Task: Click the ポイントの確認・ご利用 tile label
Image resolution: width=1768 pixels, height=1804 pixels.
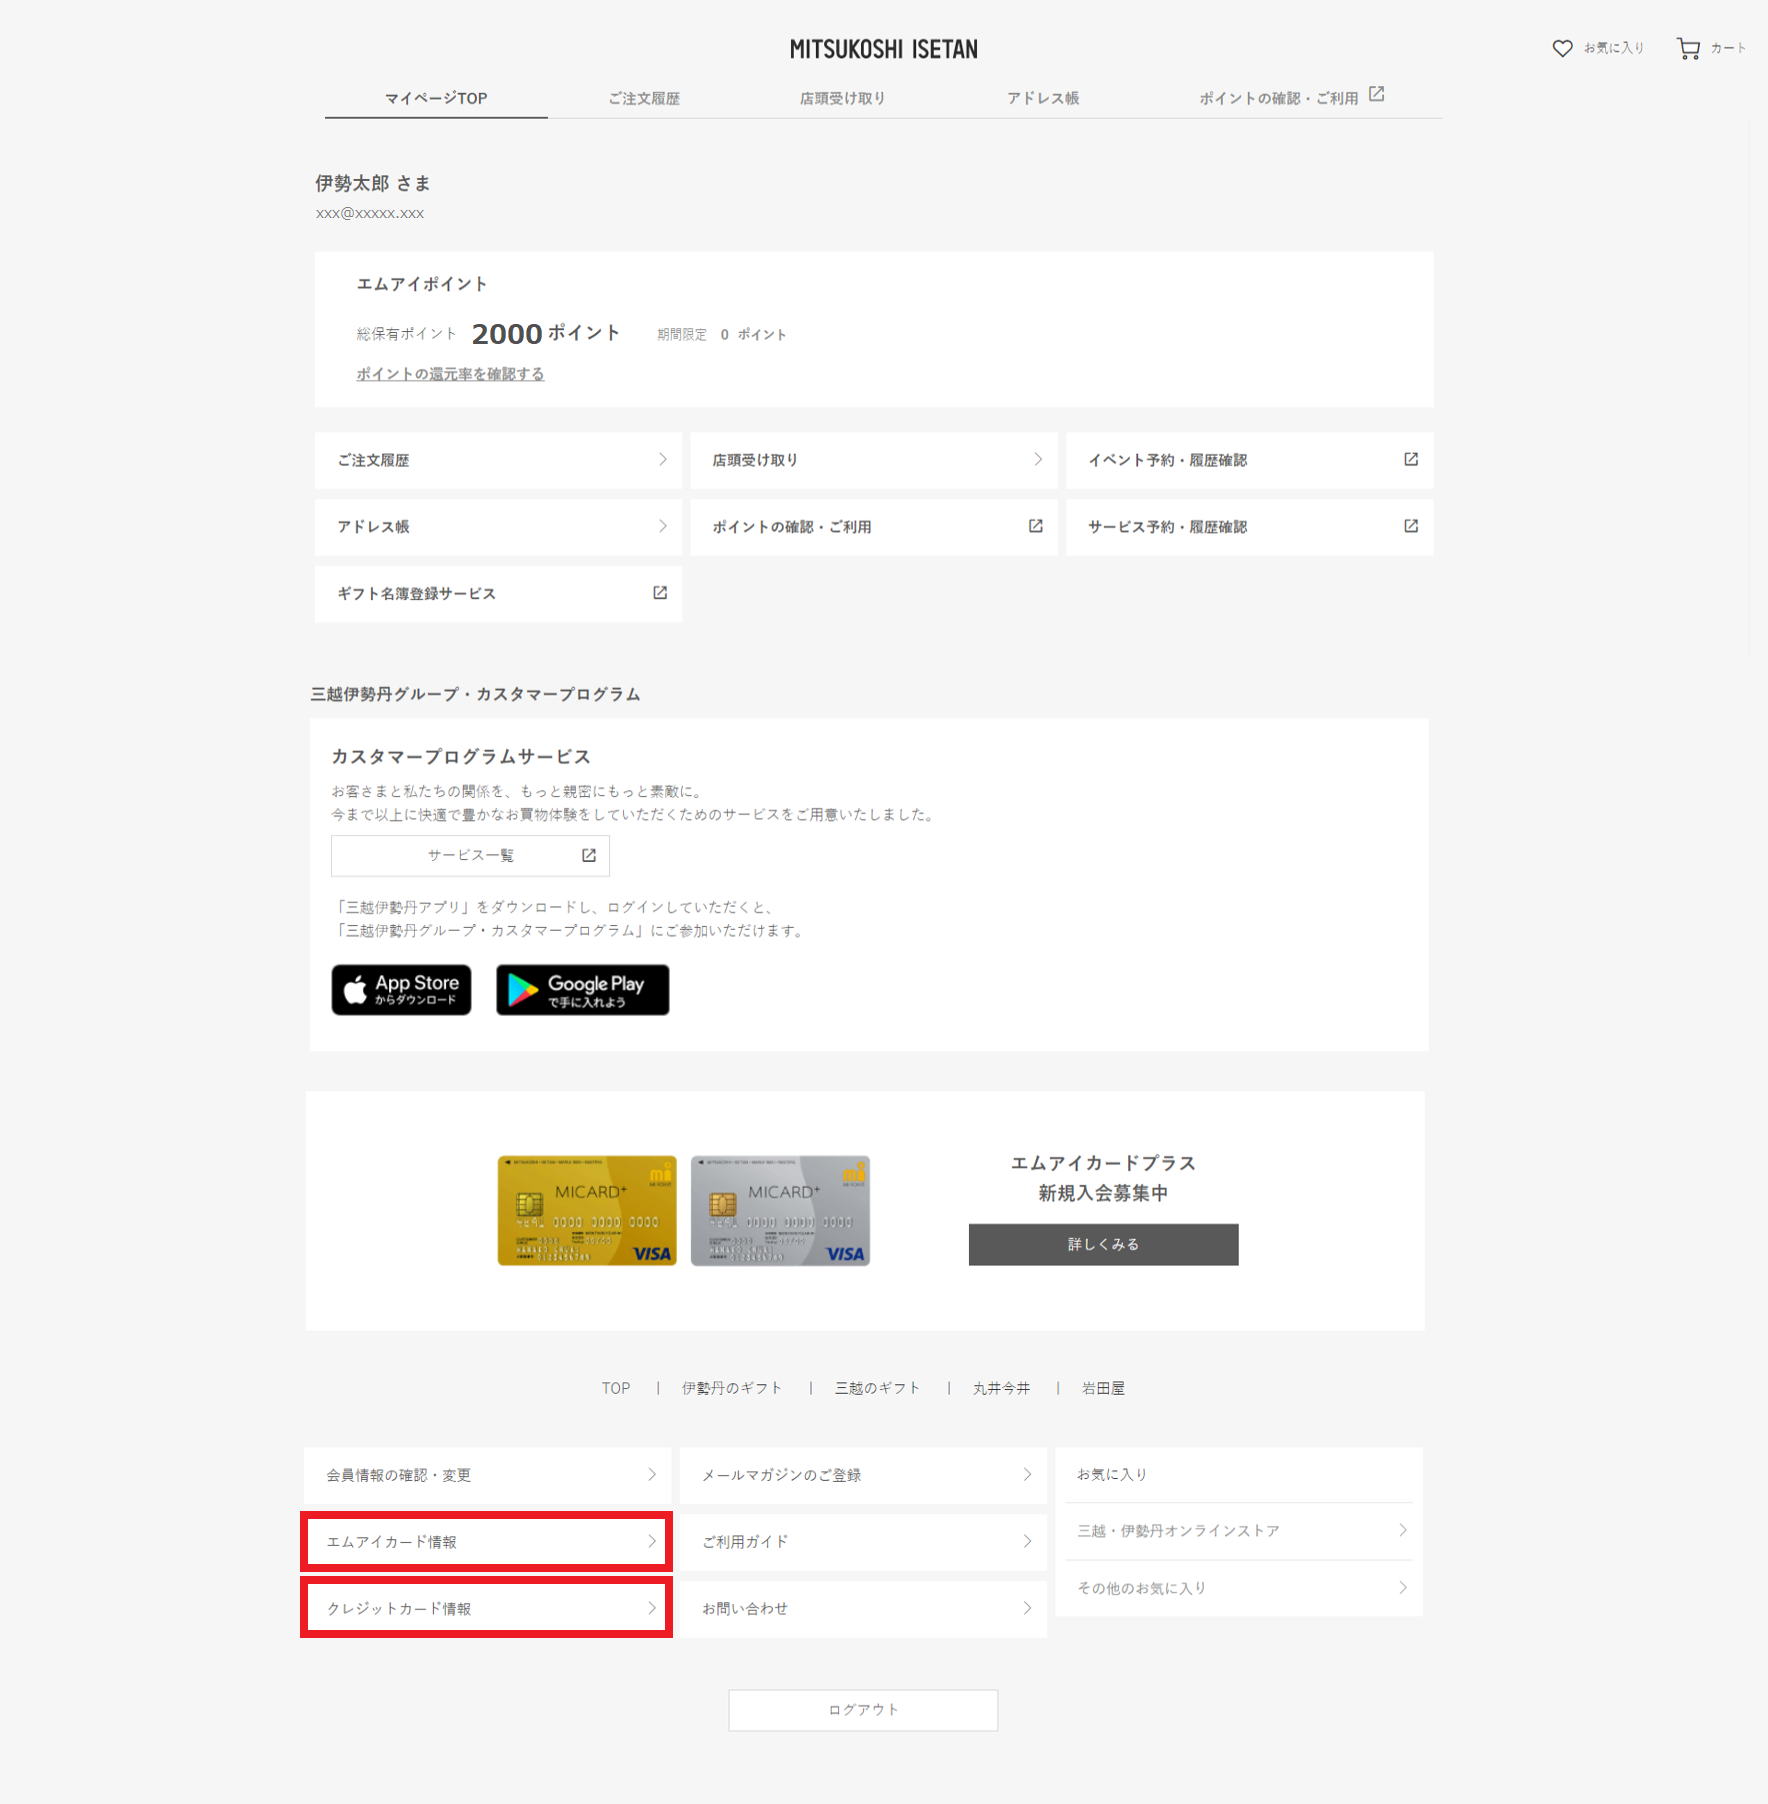Action: tap(792, 527)
